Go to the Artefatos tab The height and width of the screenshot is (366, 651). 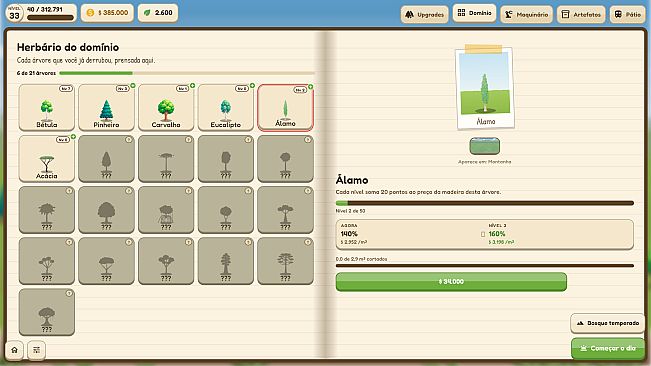(x=581, y=15)
